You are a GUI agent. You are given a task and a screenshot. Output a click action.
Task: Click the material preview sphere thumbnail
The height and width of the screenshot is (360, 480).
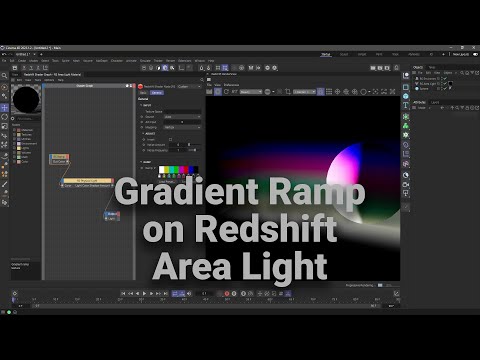[26, 99]
